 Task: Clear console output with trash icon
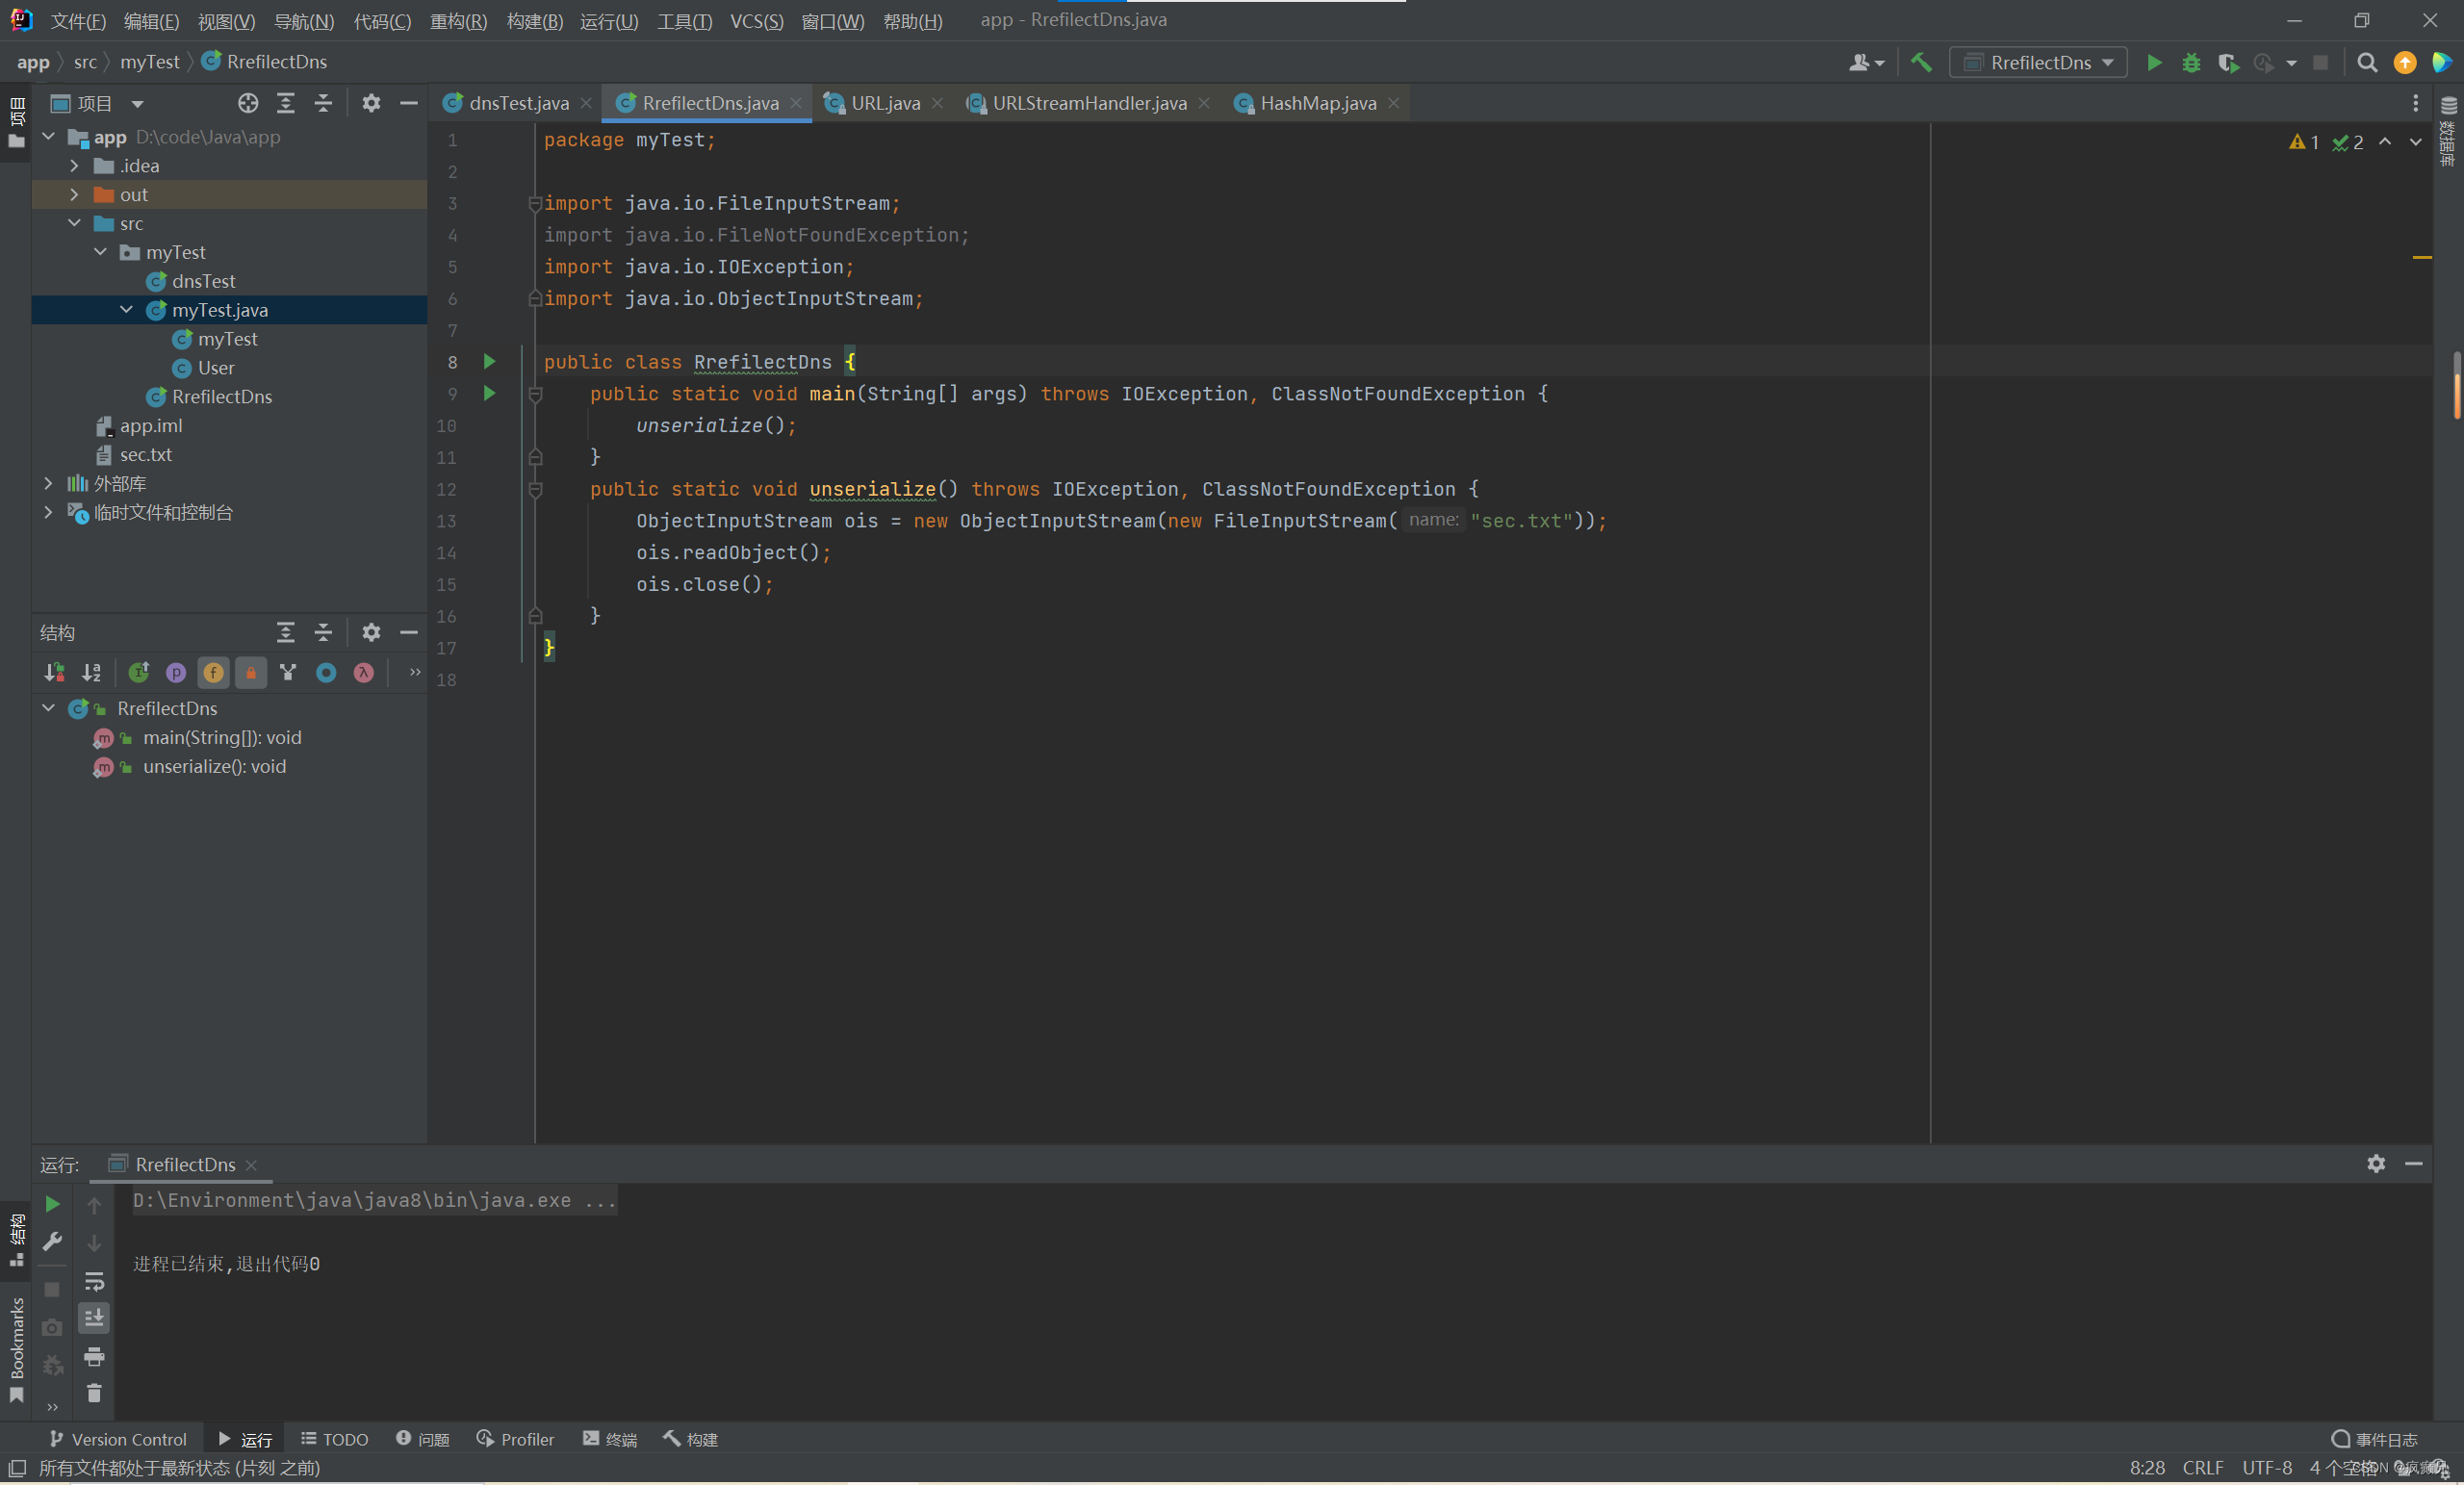[94, 1394]
